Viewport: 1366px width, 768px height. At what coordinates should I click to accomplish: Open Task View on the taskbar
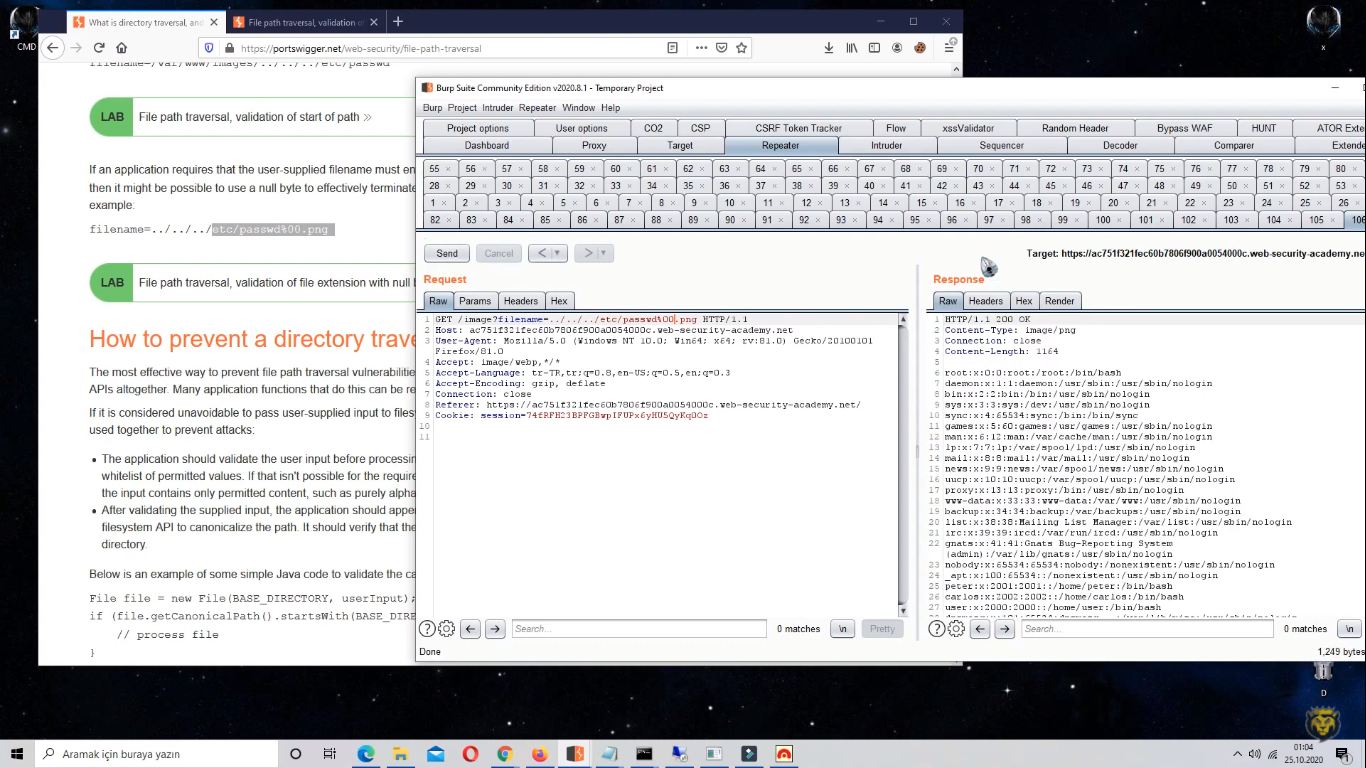click(x=329, y=753)
